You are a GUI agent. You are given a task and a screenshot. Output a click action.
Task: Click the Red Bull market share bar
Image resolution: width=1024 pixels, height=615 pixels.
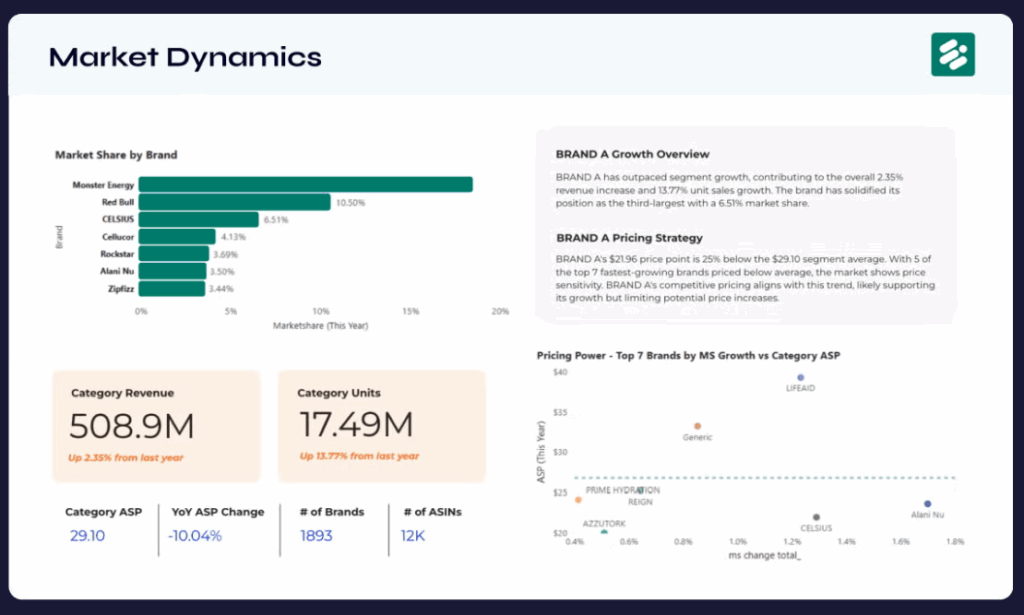pyautogui.click(x=234, y=202)
